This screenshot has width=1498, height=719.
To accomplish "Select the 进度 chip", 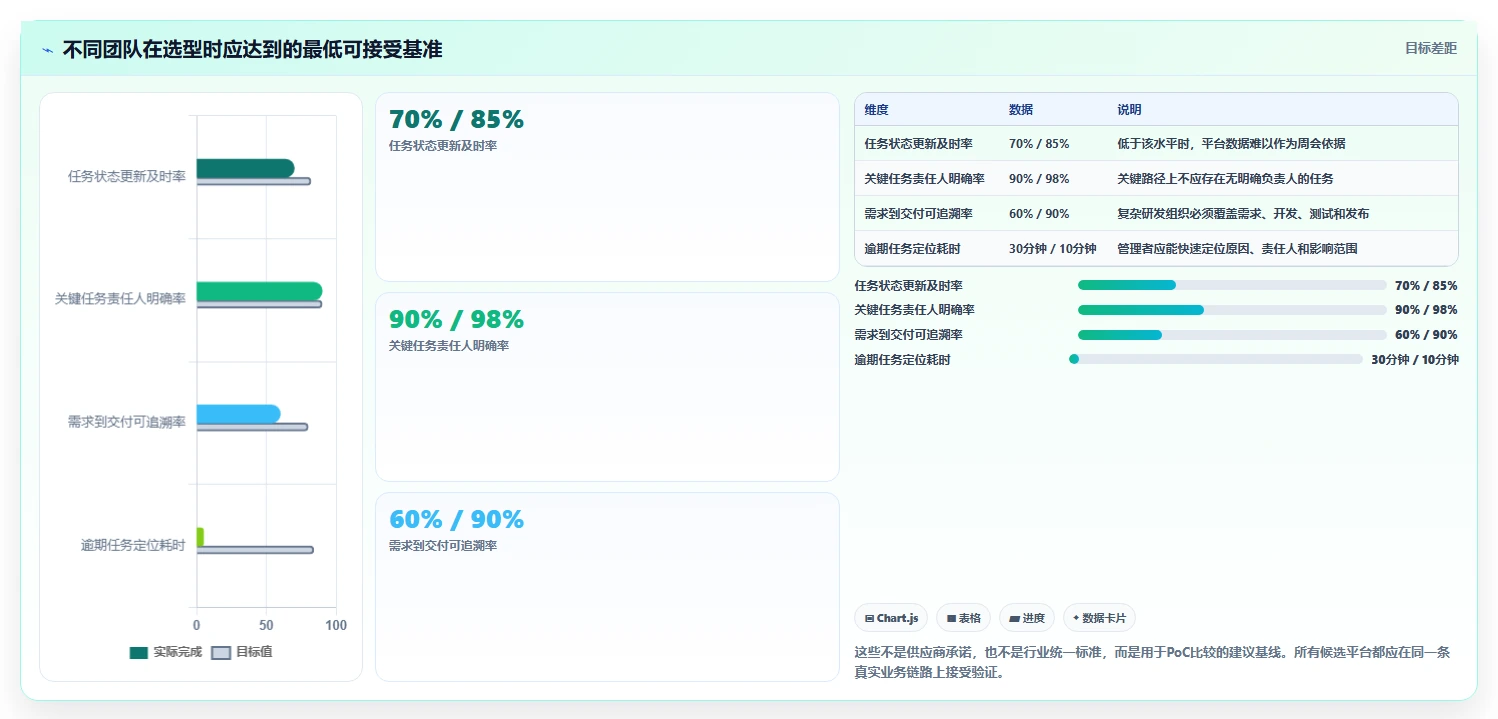I will coord(1027,618).
